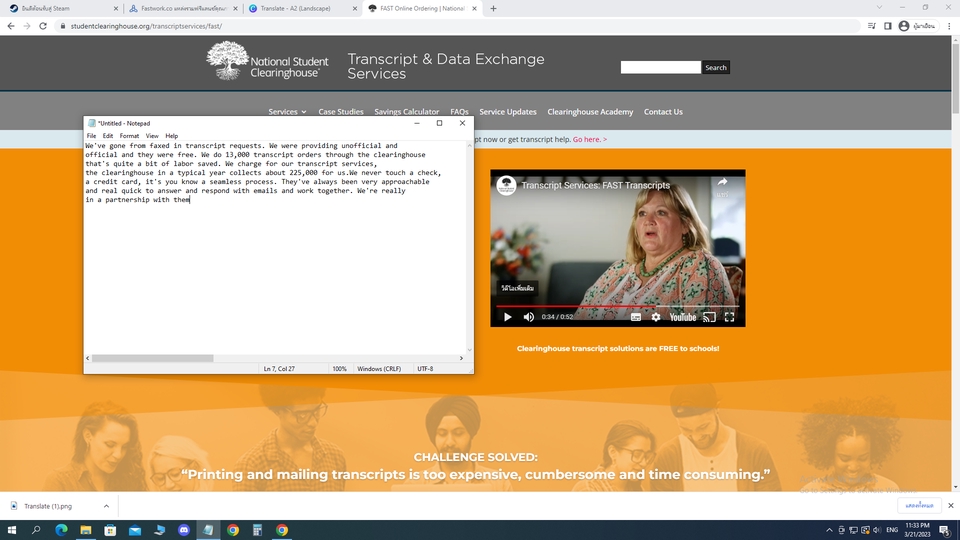Expand options for Translate (1).png download
The height and width of the screenshot is (540, 960).
(106, 506)
